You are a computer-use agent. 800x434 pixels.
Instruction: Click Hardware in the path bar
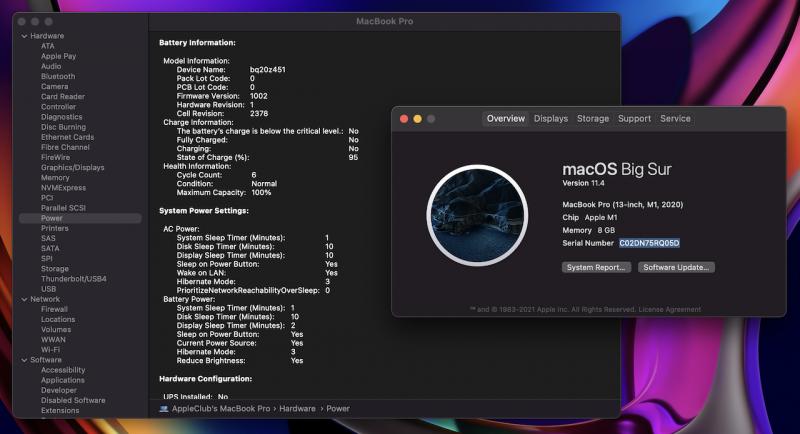[x=297, y=409]
